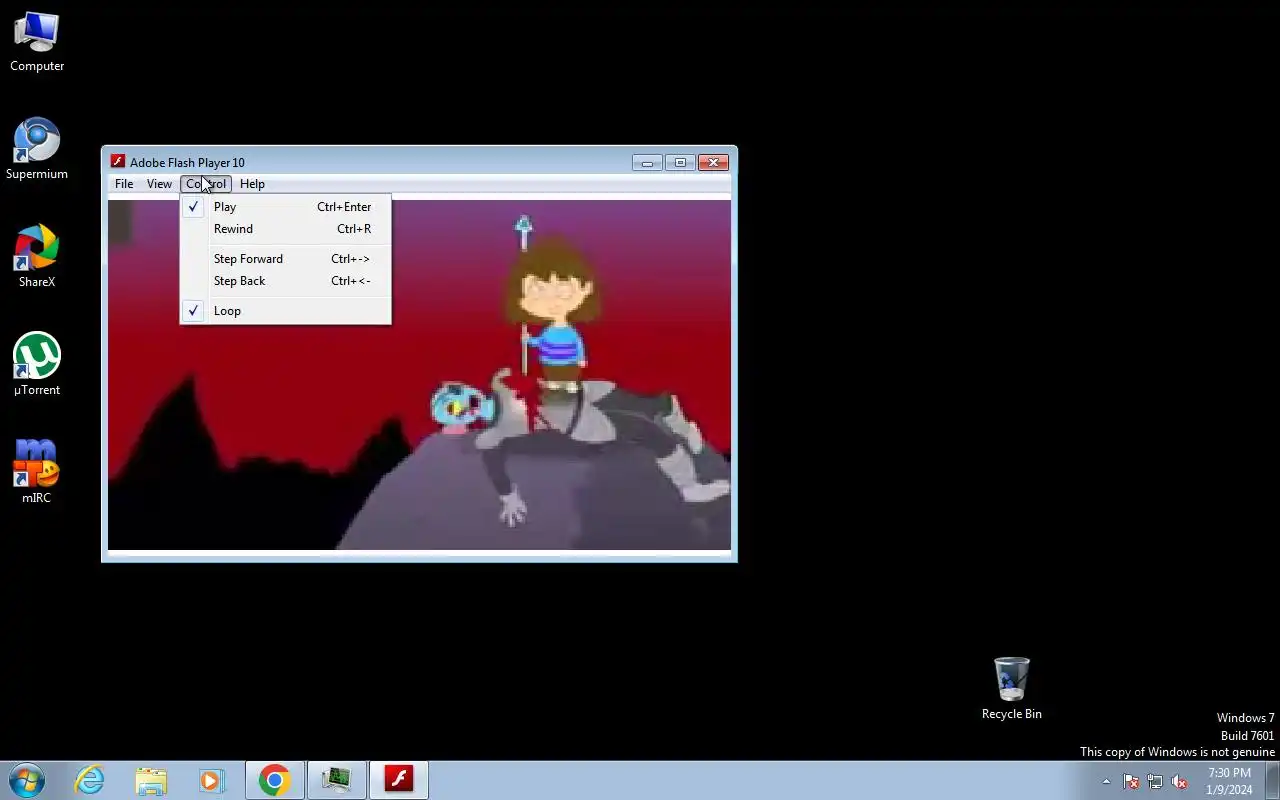Viewport: 1280px width, 800px height.
Task: Close the Adobe Flash Player window
Action: click(713, 162)
